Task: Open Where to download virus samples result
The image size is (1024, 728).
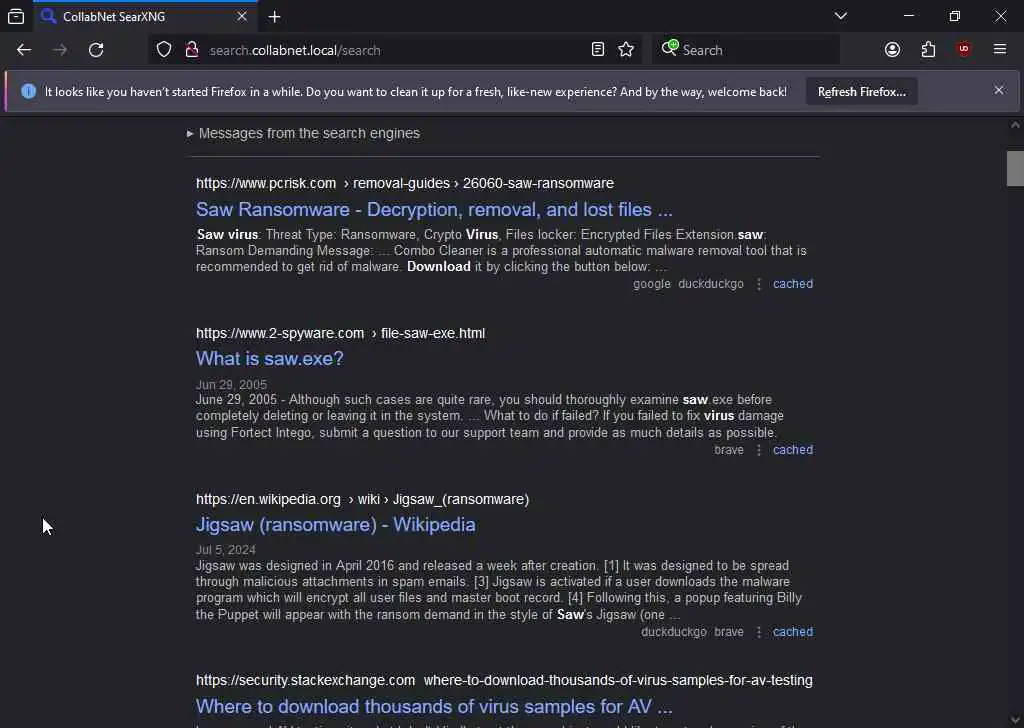Action: pyautogui.click(x=434, y=706)
